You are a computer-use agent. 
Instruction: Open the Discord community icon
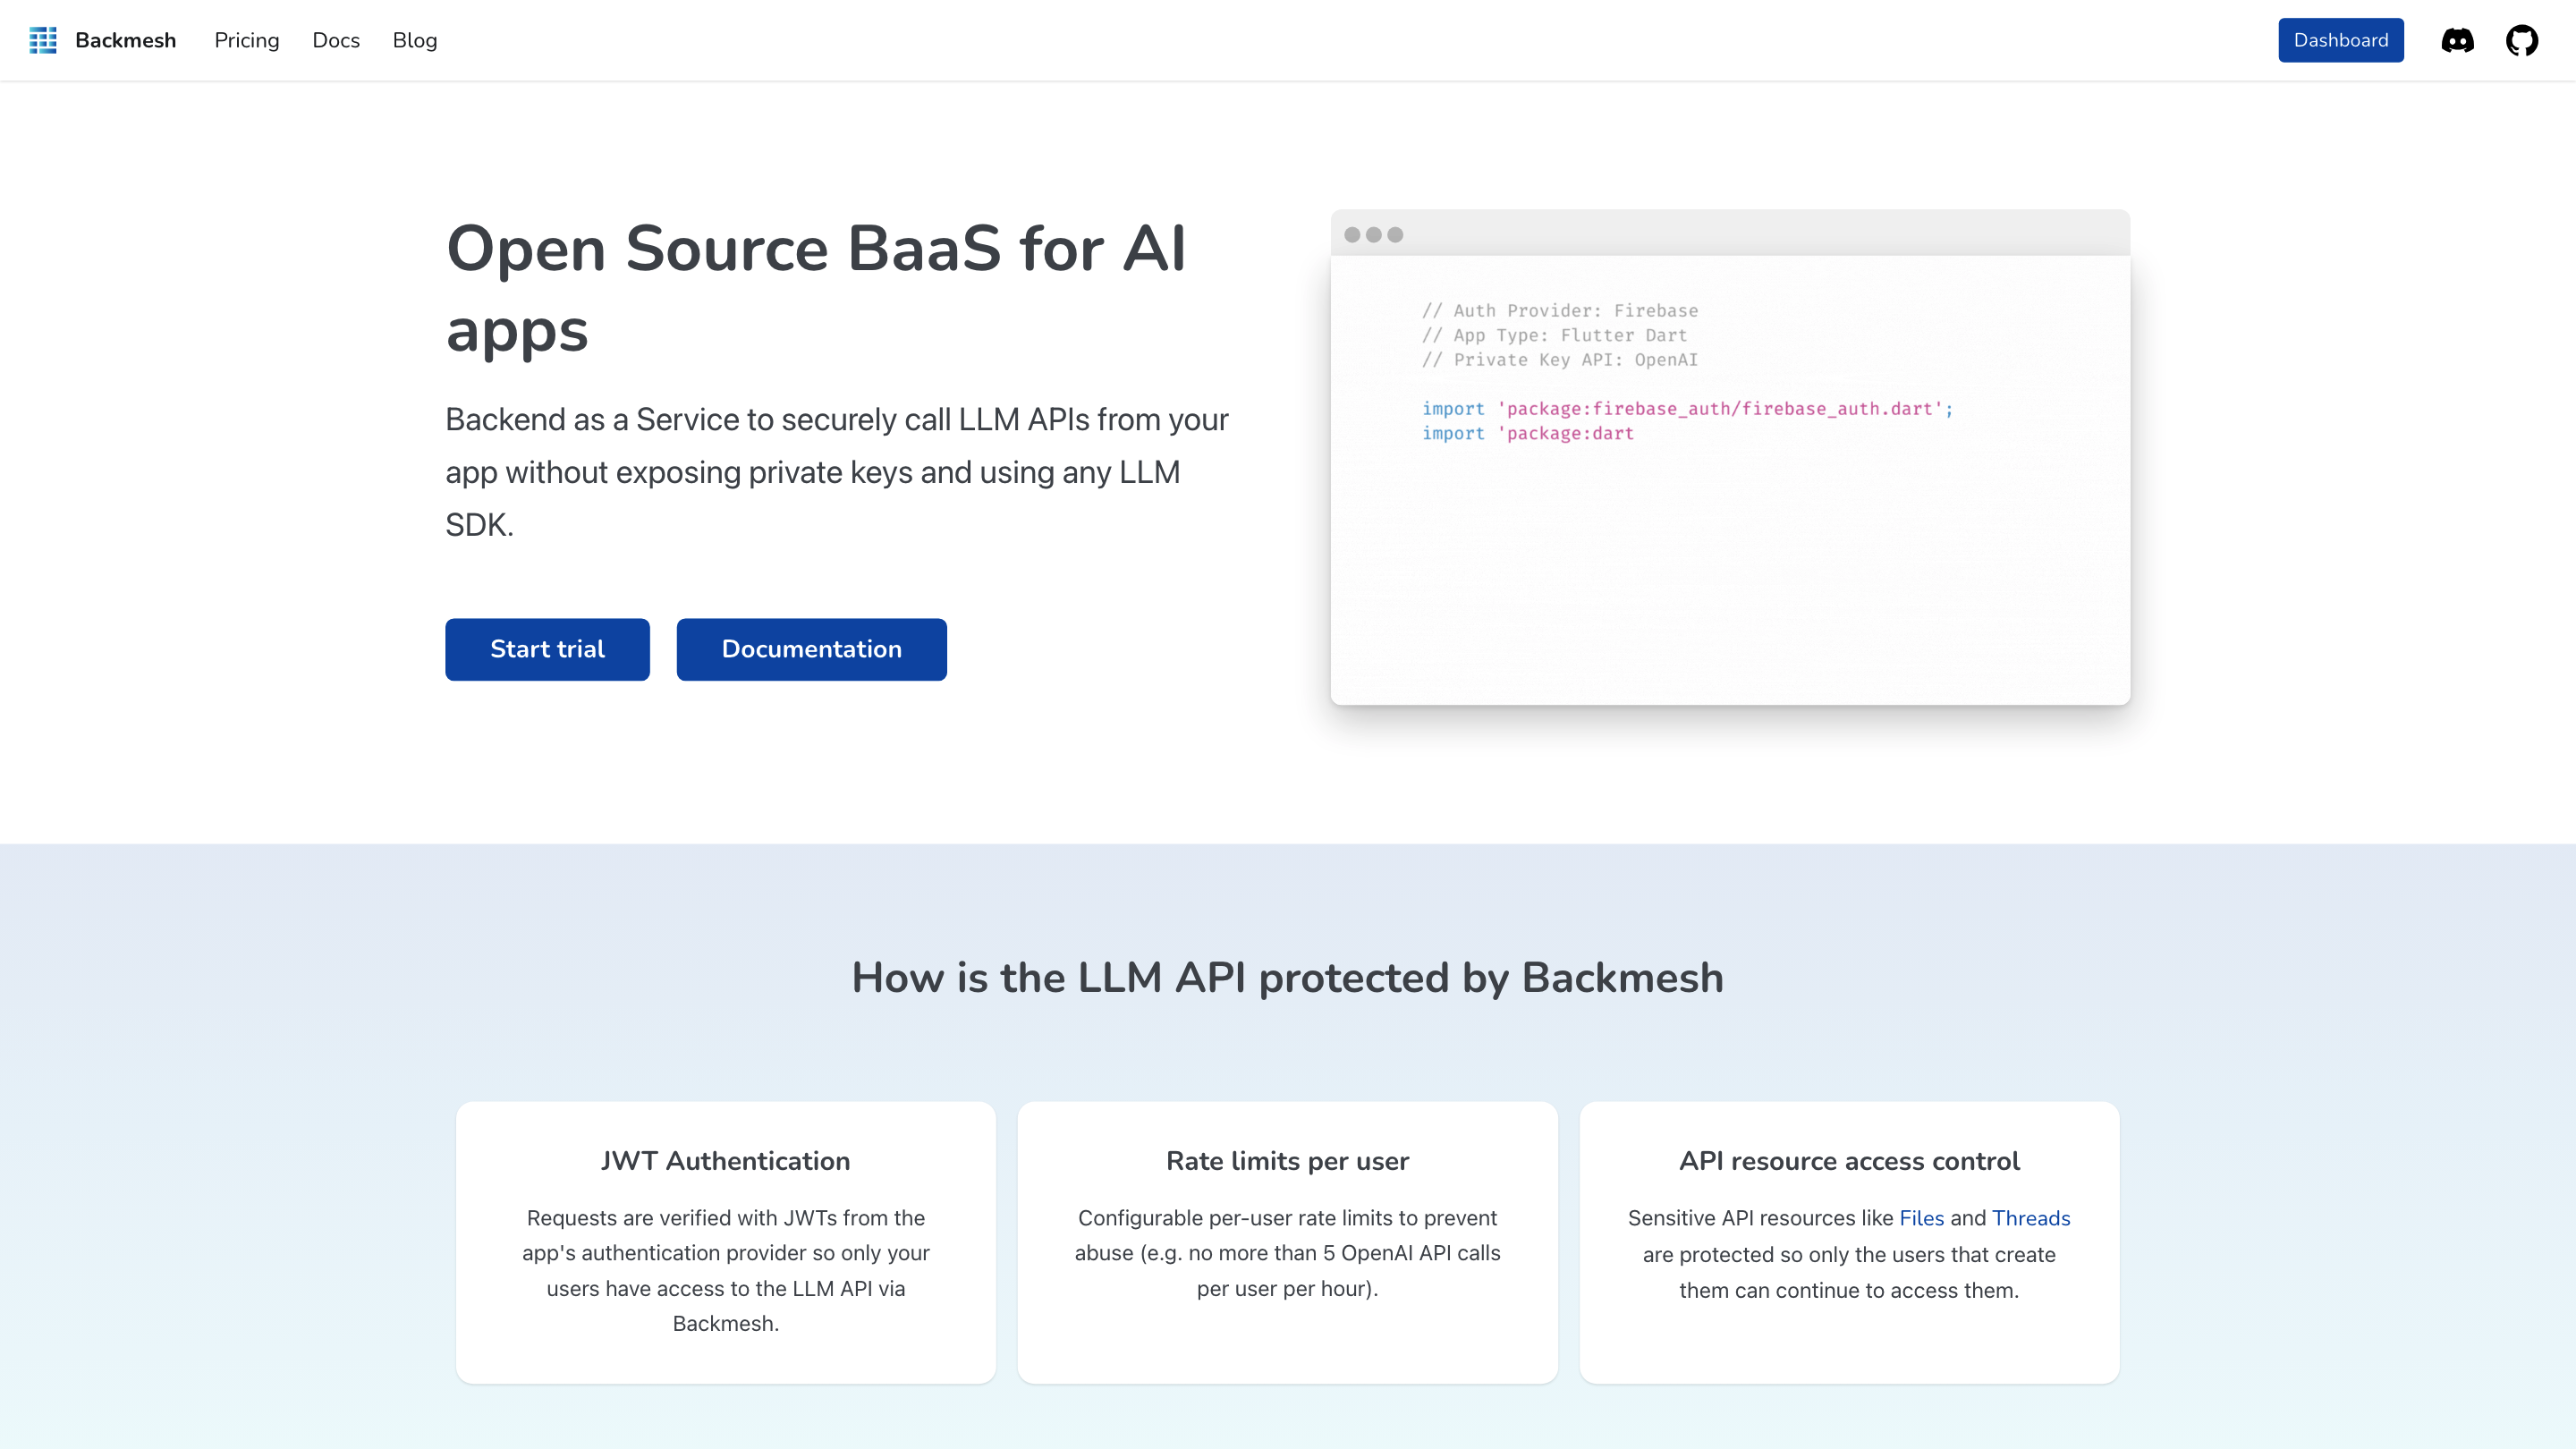pos(2457,40)
